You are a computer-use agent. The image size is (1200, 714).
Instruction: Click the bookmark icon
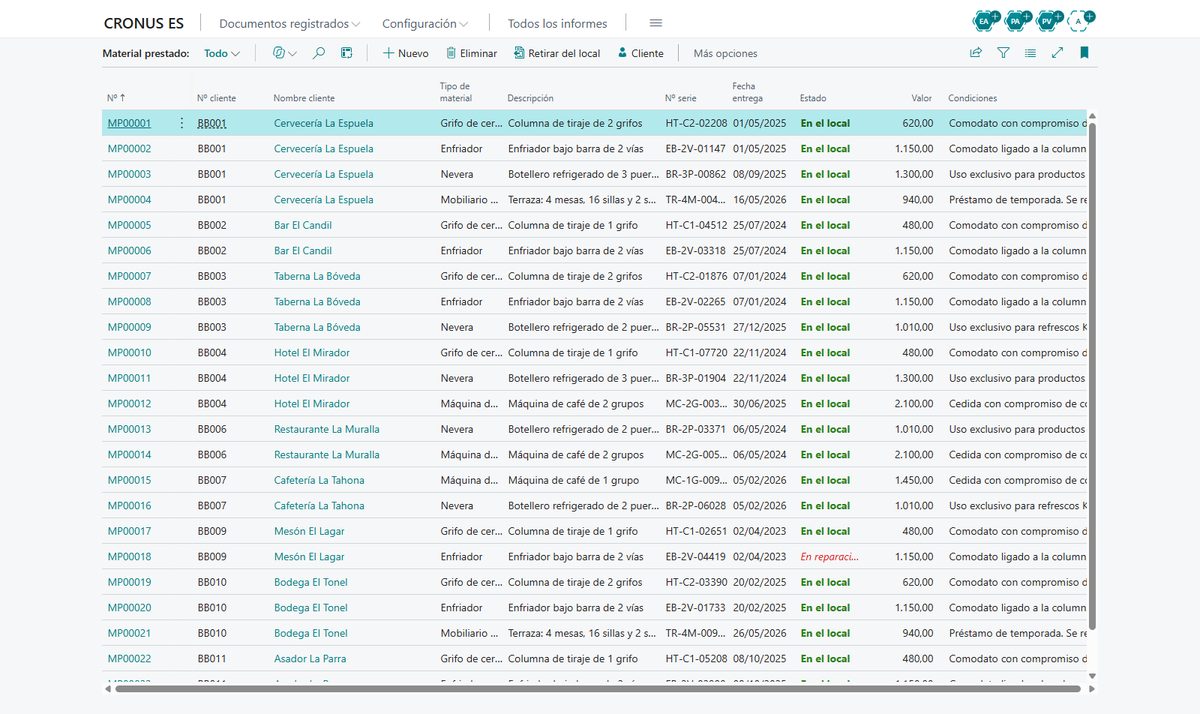point(1084,53)
